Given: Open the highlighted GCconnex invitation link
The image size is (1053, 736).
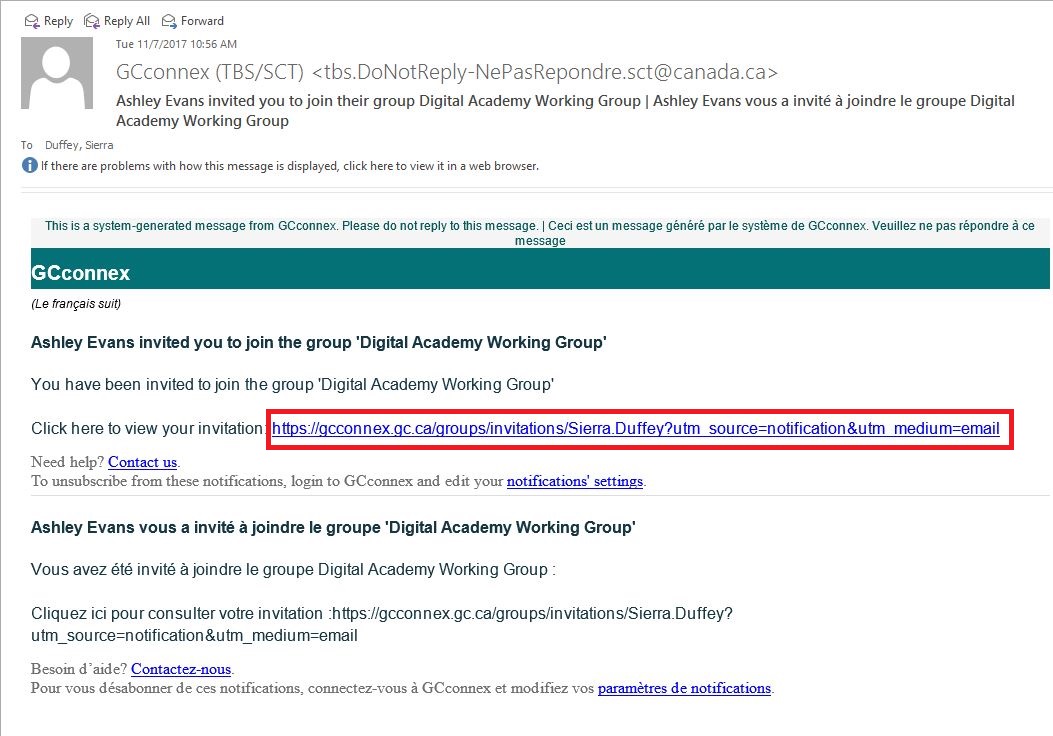Looking at the screenshot, I should (x=635, y=428).
